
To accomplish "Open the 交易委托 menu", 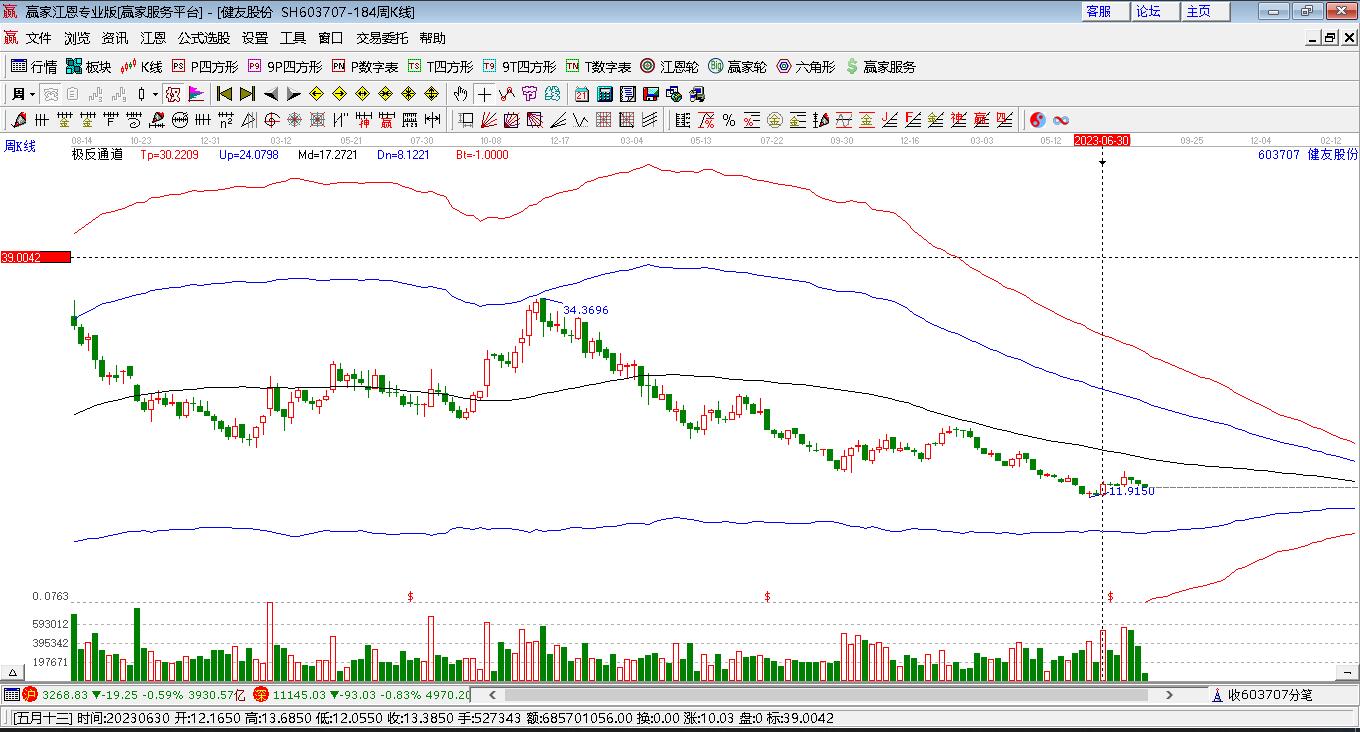I will [382, 38].
